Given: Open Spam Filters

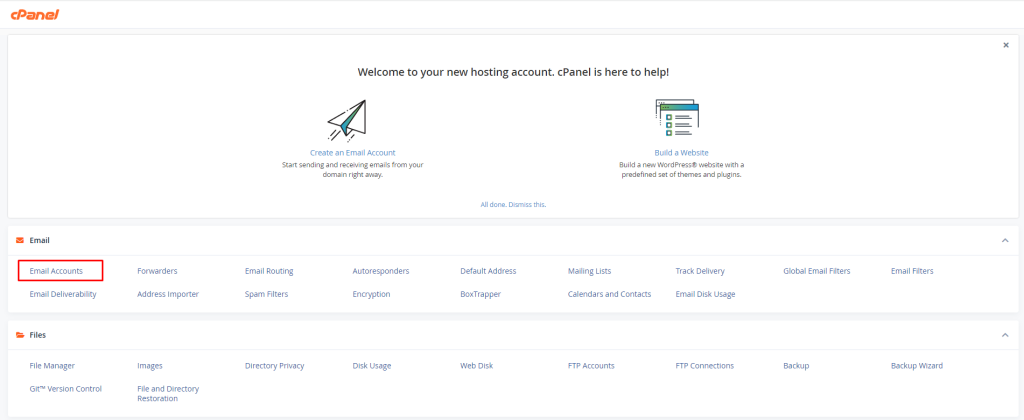Looking at the screenshot, I should click(266, 294).
